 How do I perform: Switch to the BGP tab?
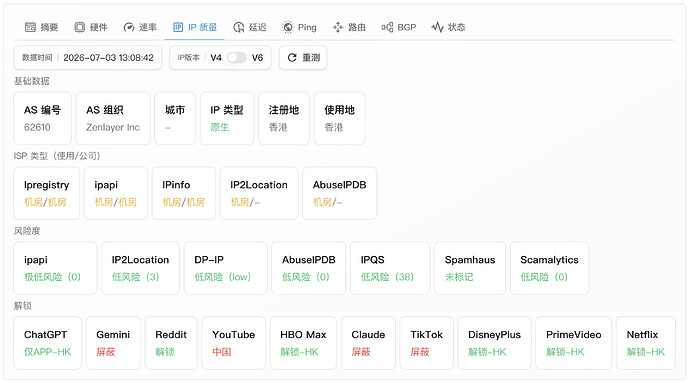[399, 27]
